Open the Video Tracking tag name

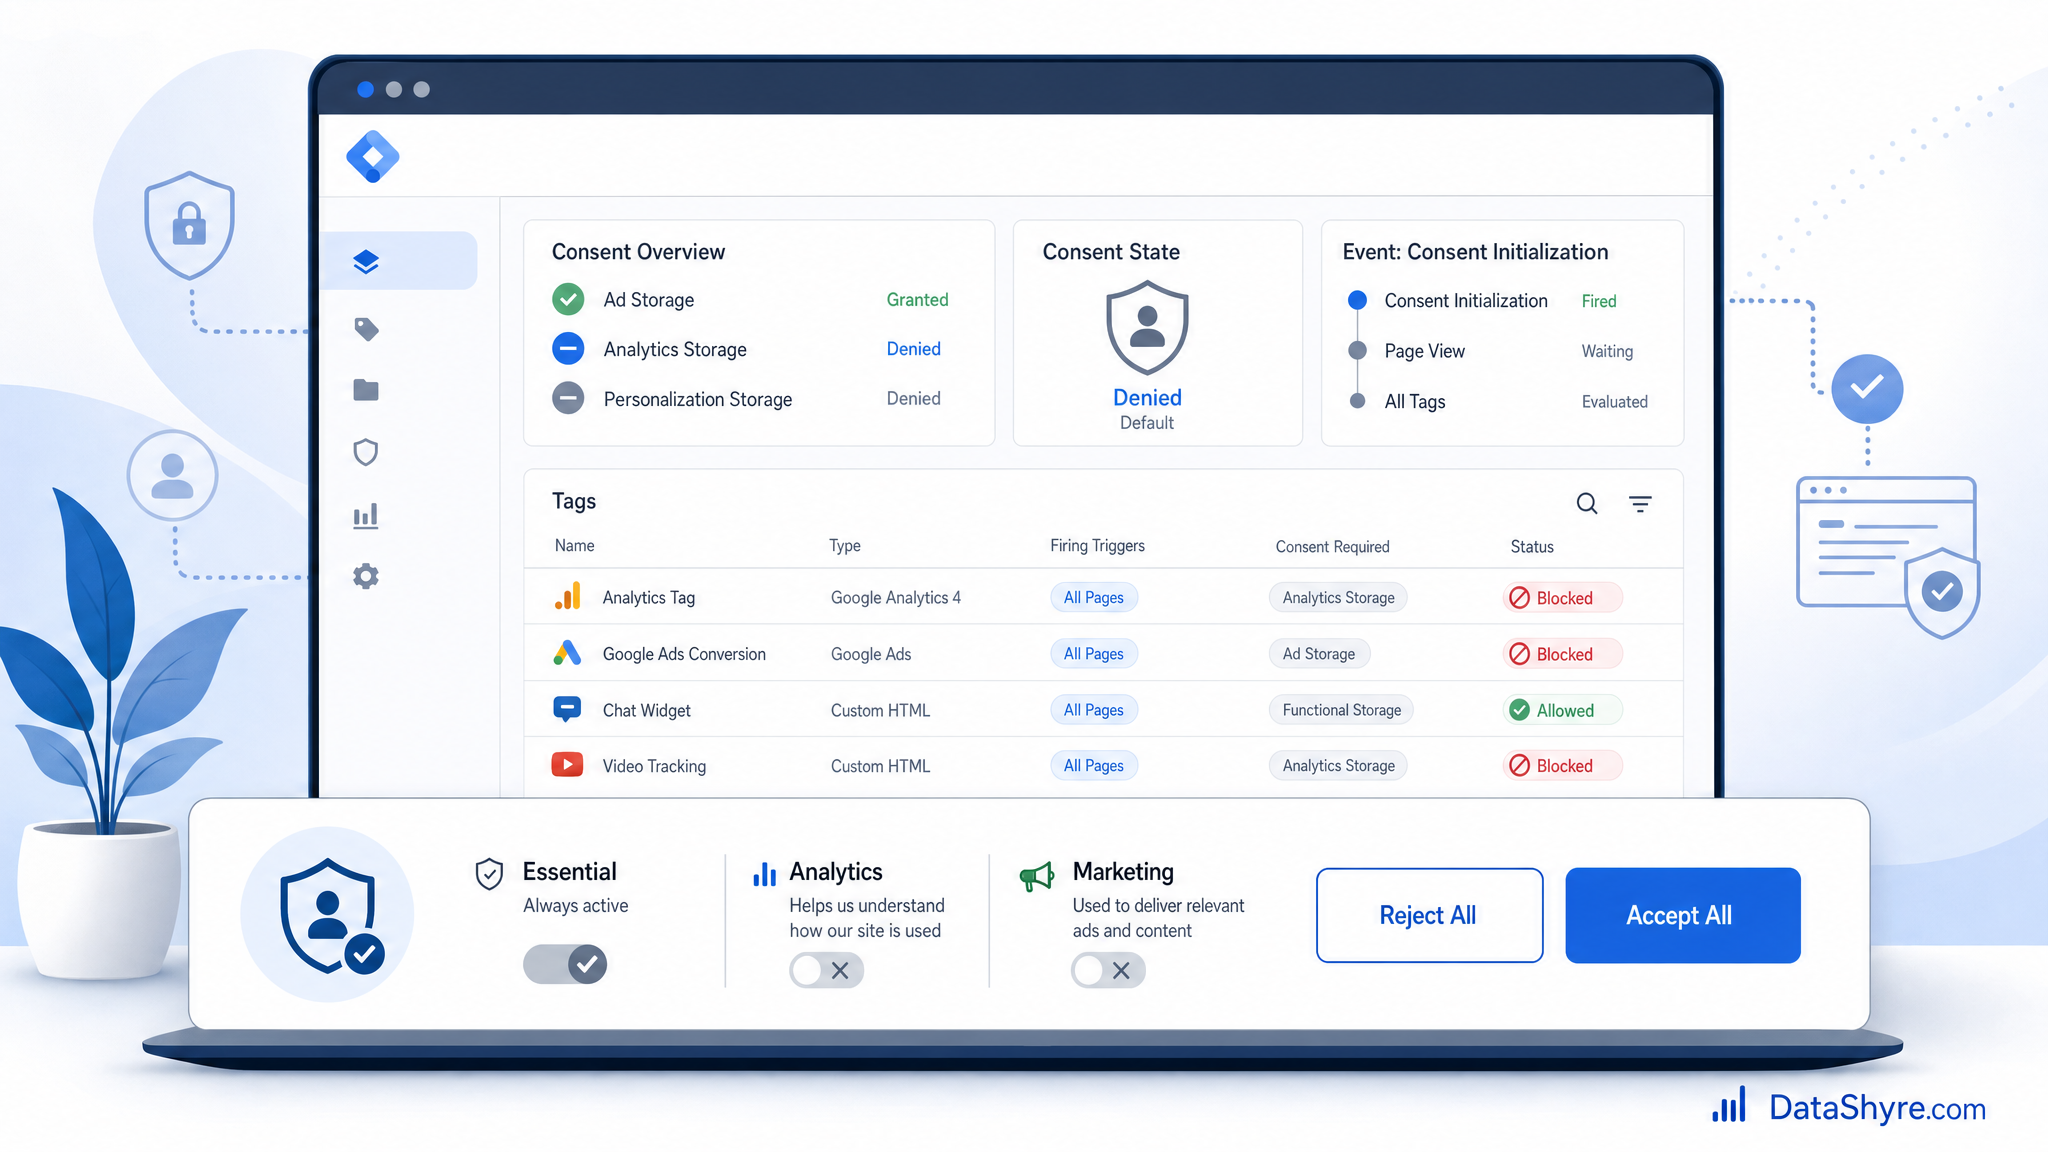pyautogui.click(x=654, y=766)
